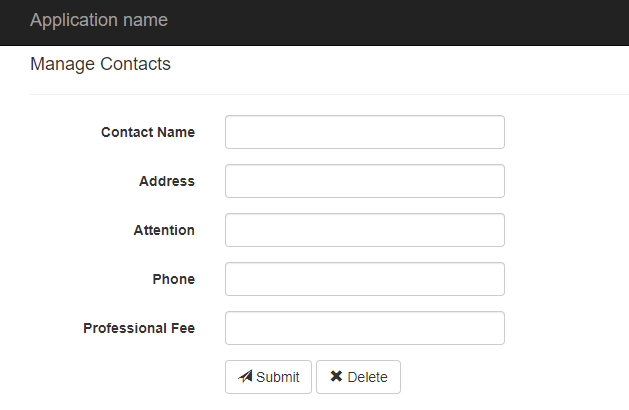Focus the Contact Name text field
The image size is (629, 410).
click(364, 132)
